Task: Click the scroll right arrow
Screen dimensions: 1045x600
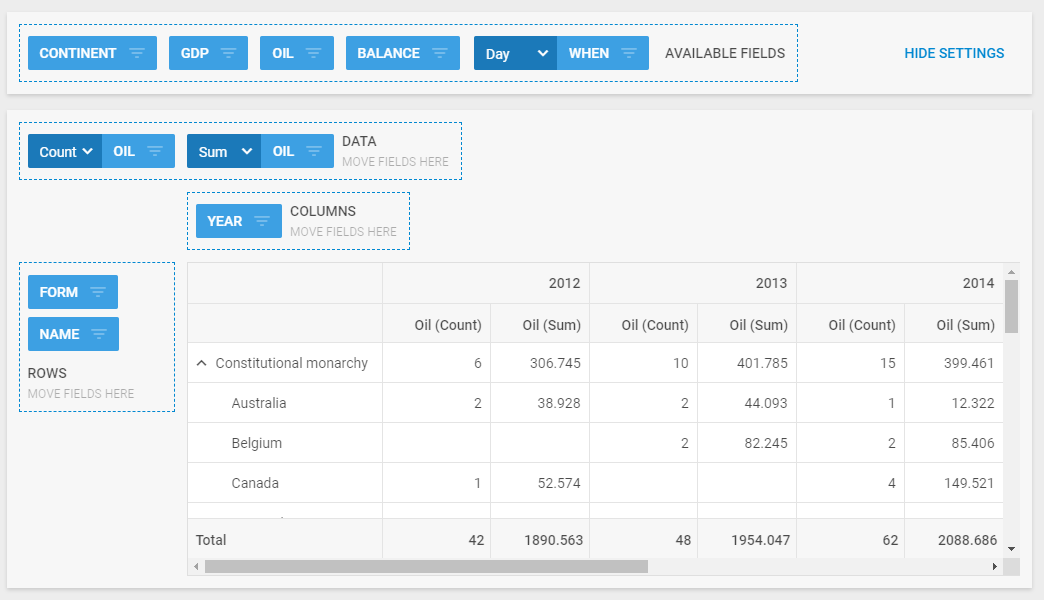Action: tap(994, 567)
